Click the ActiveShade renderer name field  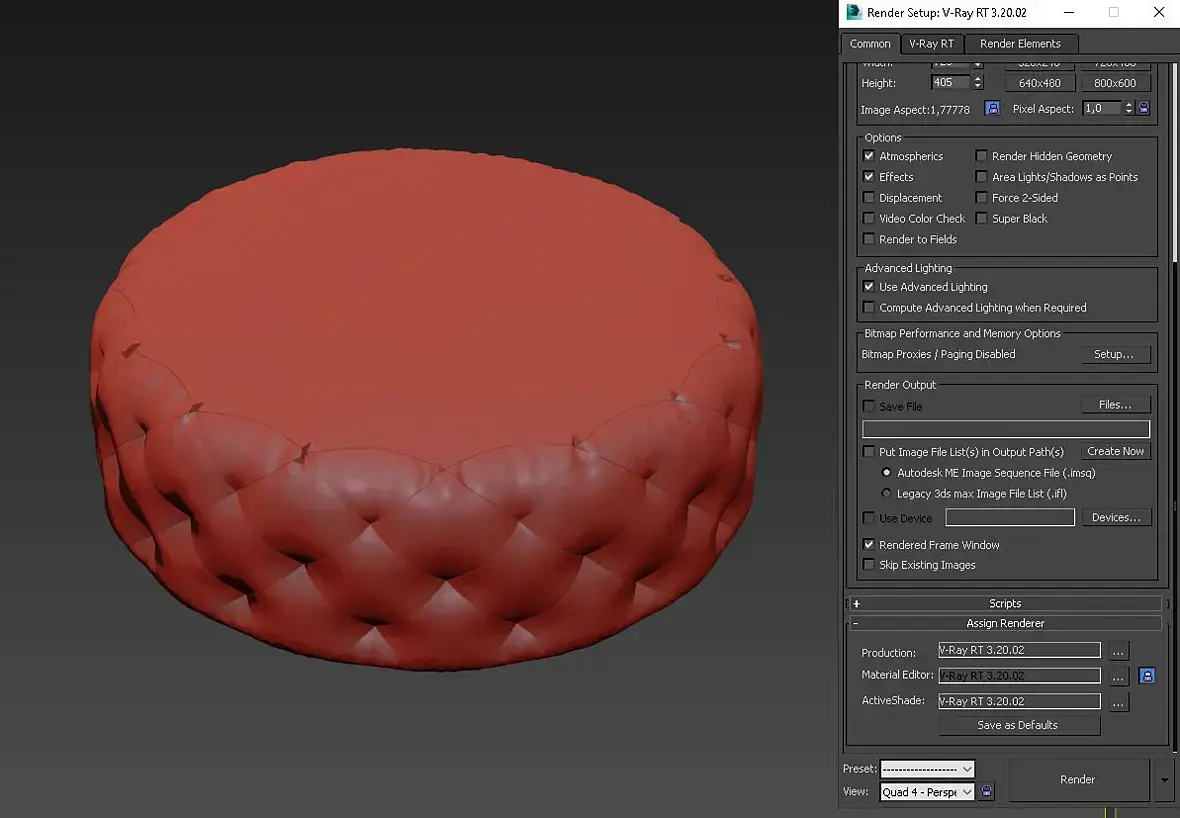point(1019,701)
